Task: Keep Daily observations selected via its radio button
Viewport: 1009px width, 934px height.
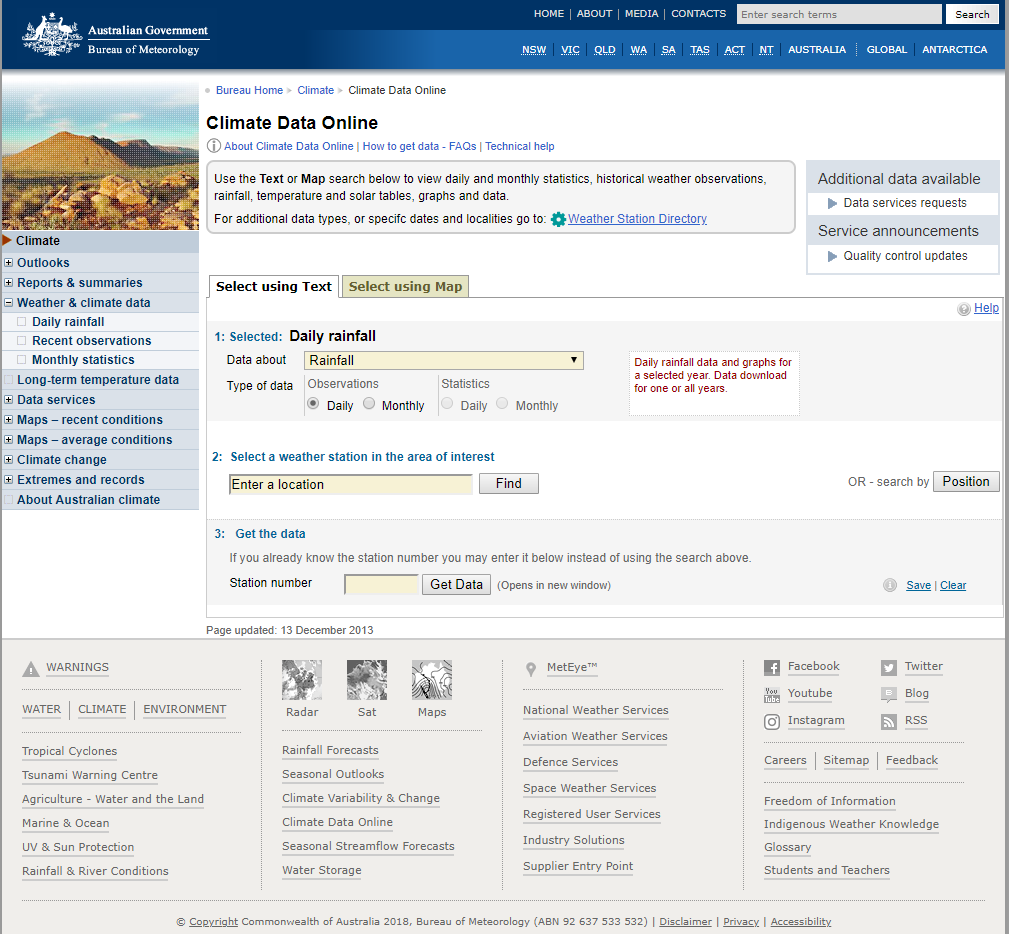Action: 315,404
